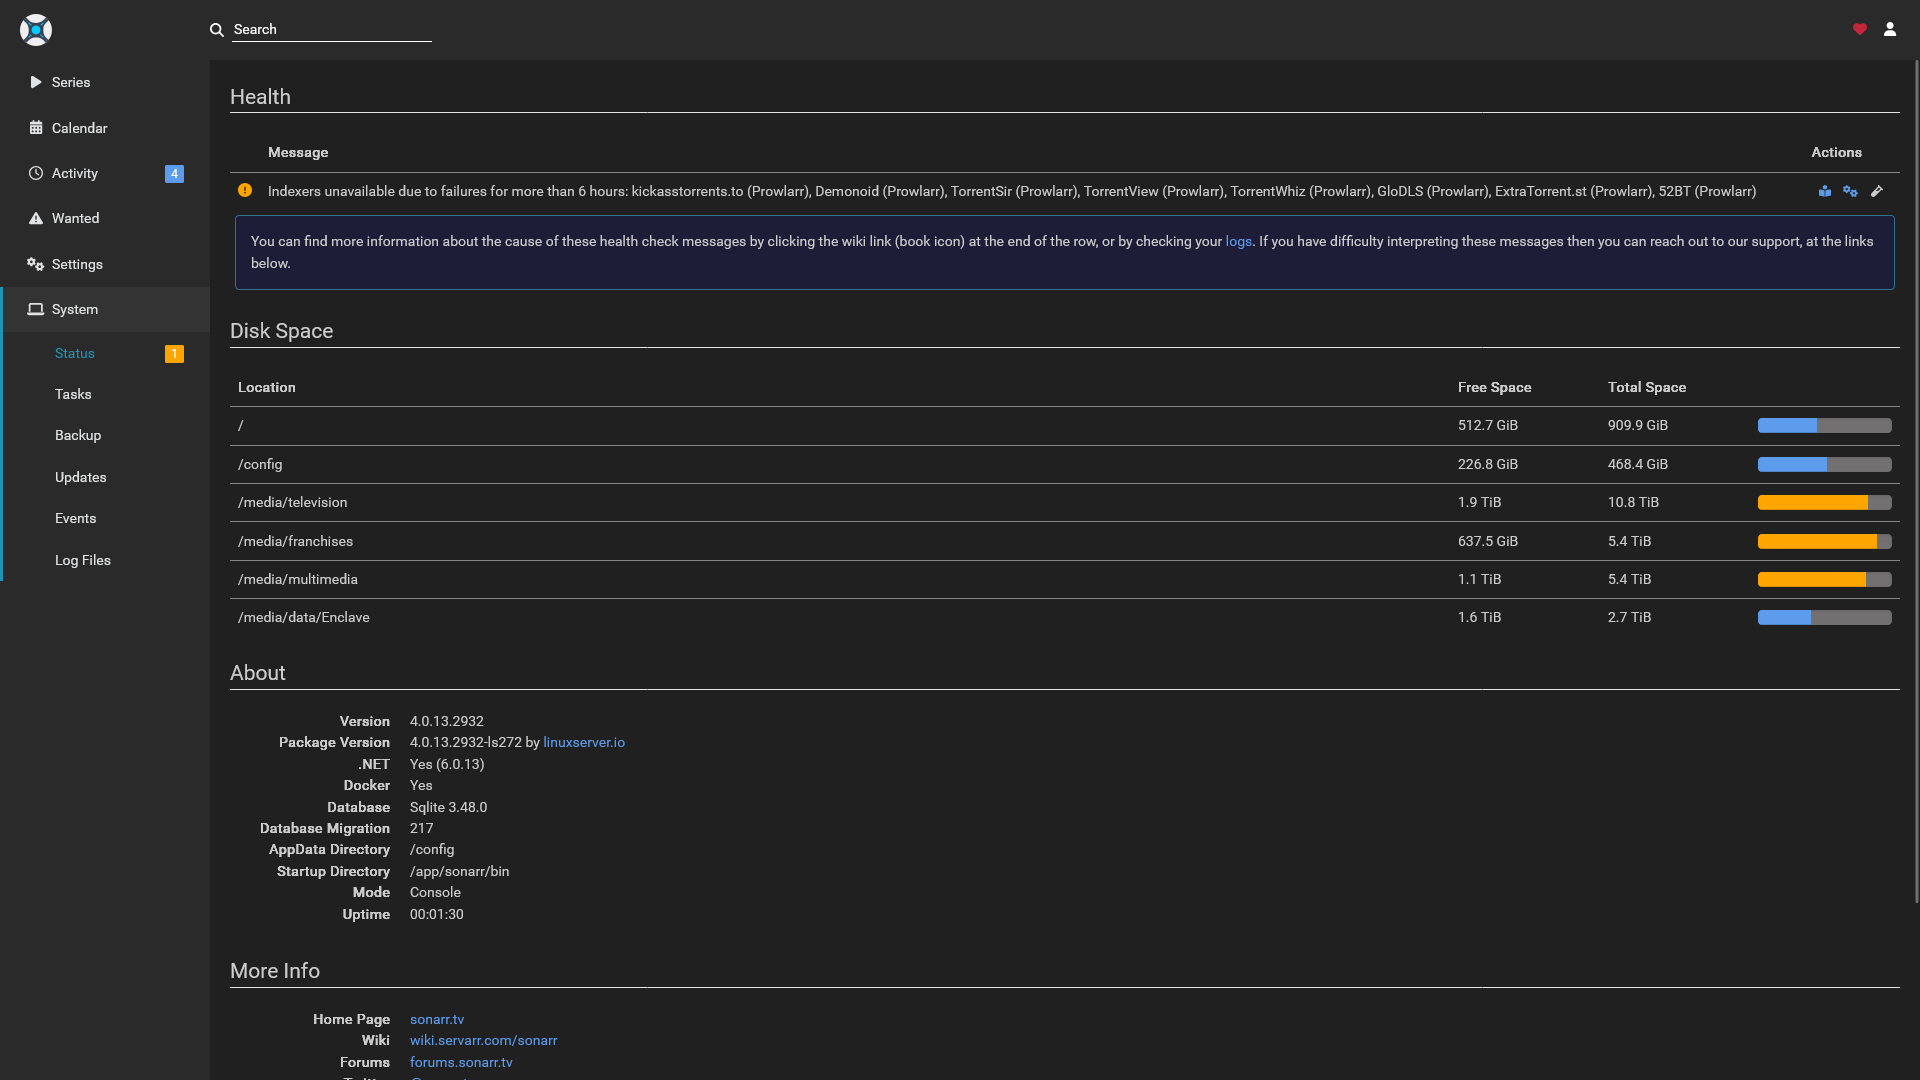
Task: Click the System laptop icon
Action: click(x=36, y=309)
